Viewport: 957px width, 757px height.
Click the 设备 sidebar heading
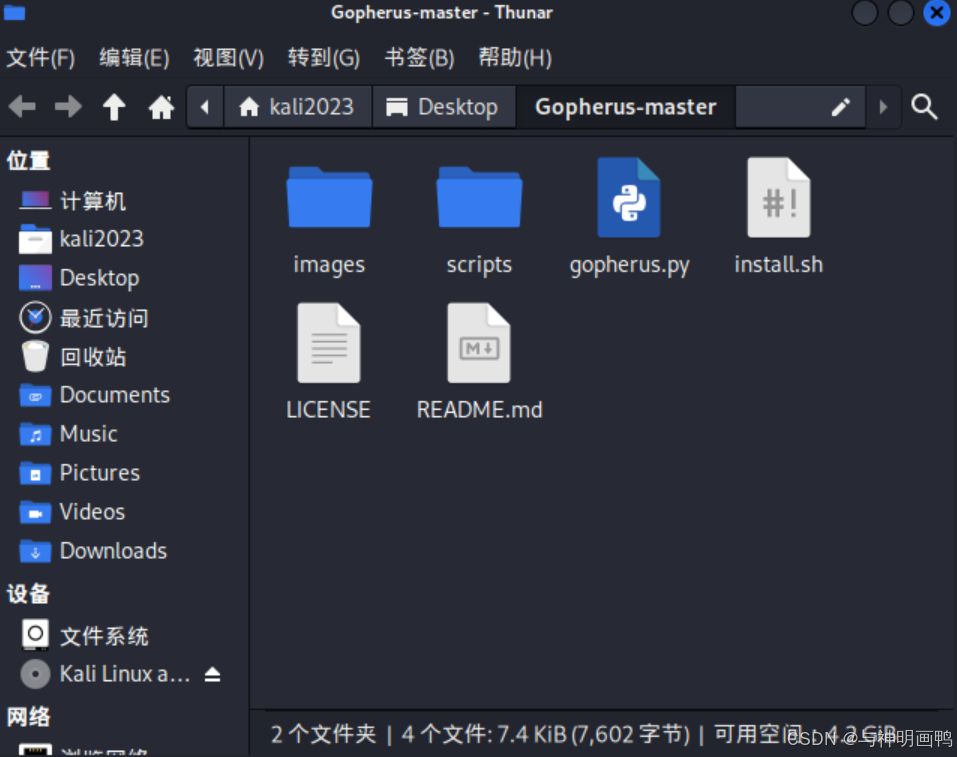pyautogui.click(x=27, y=593)
